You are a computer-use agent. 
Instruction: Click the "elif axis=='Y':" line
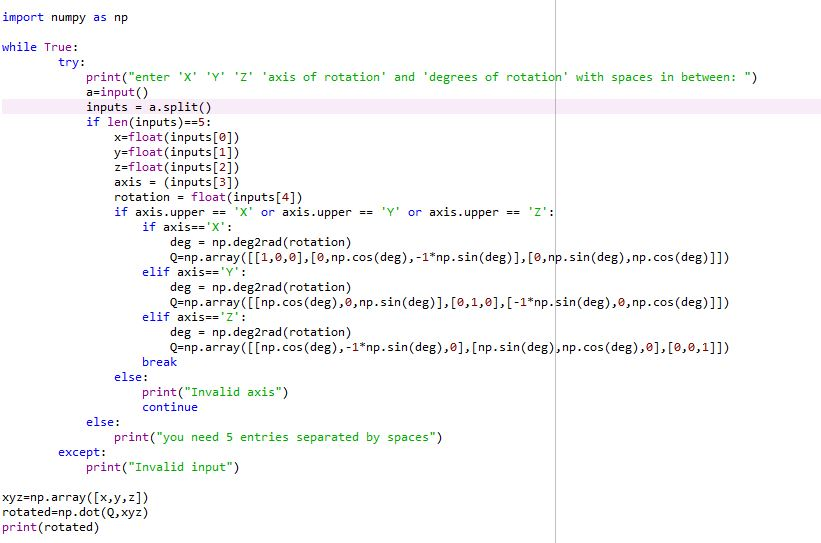(194, 272)
